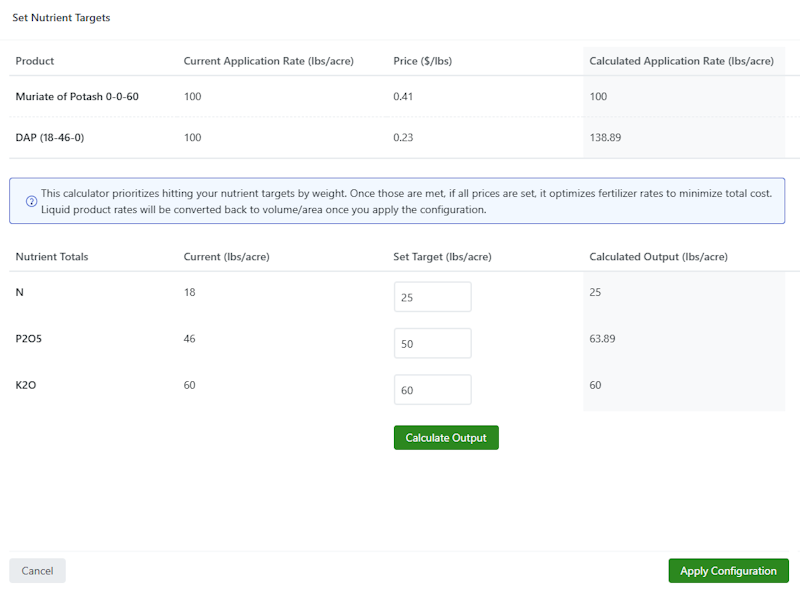This screenshot has height=590, width=800.
Task: Select the 138.89 calculated rate for DAP
Action: (605, 137)
